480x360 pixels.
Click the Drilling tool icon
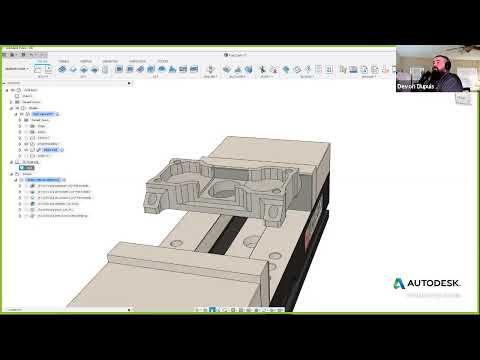[210, 69]
